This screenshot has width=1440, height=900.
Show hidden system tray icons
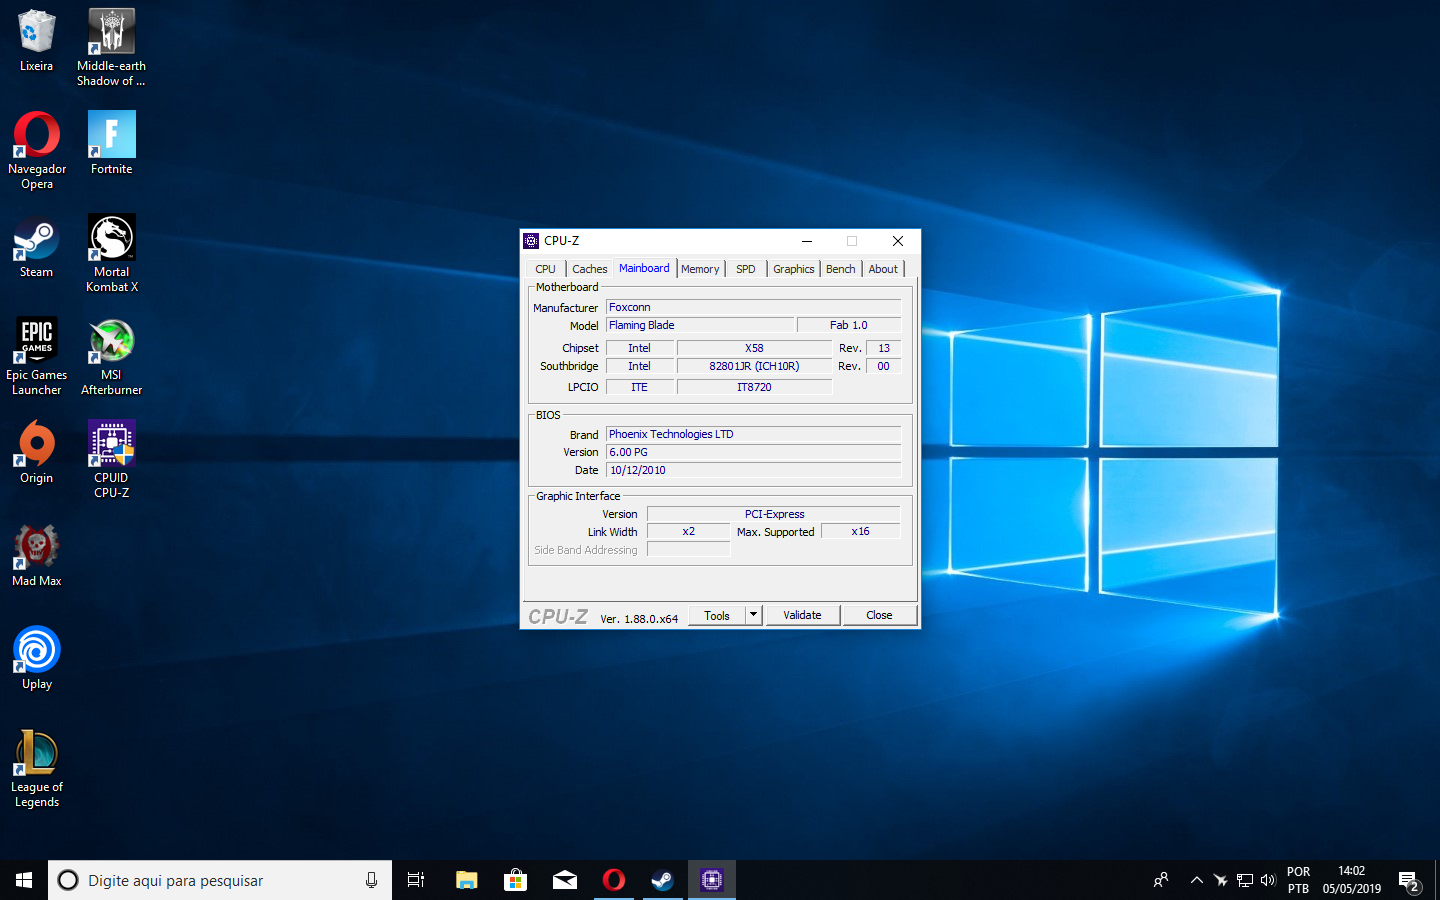tap(1196, 880)
